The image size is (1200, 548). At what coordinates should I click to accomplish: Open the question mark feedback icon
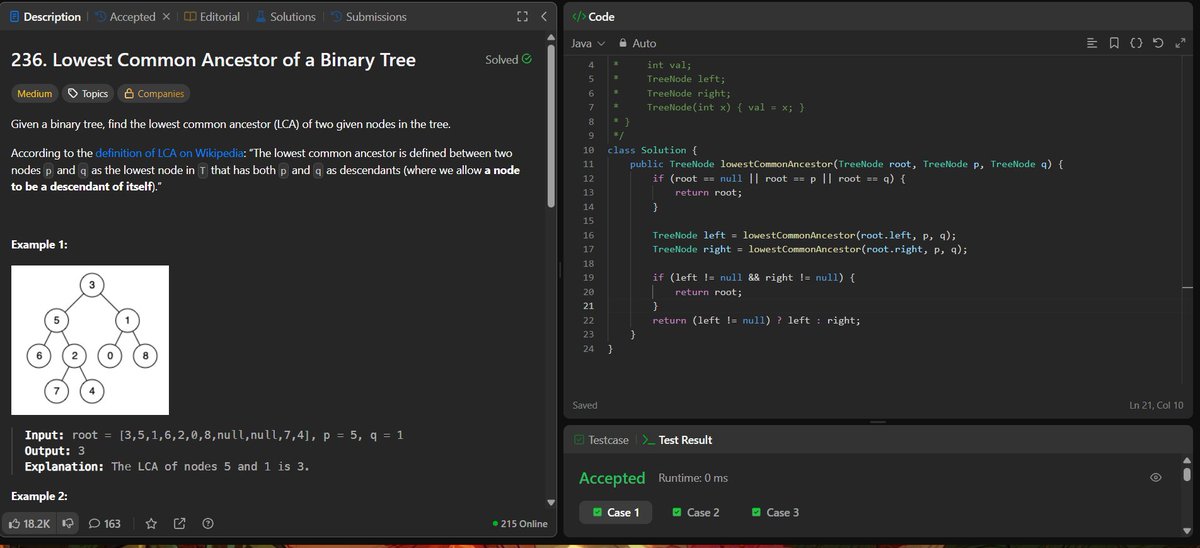pos(208,523)
